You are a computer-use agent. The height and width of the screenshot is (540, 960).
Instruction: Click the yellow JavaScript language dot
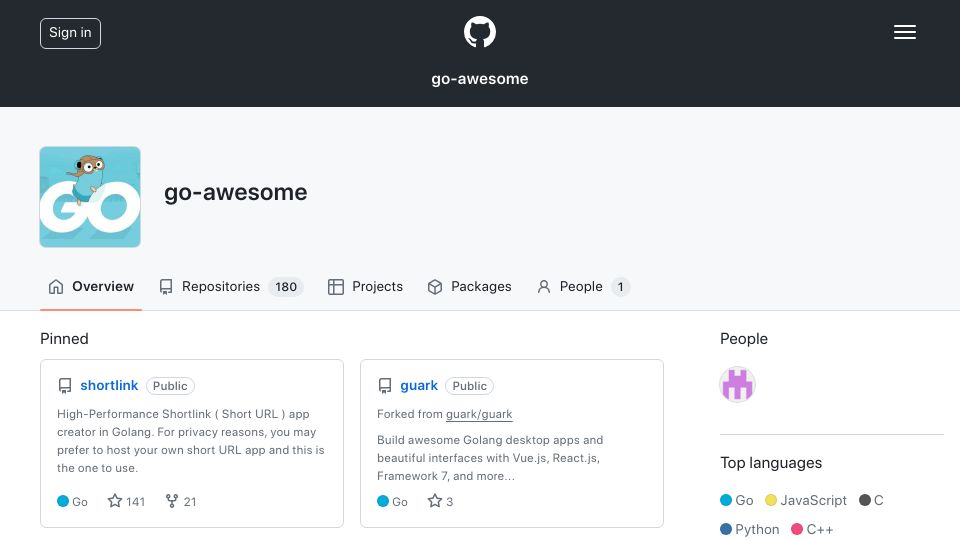[x=771, y=500]
